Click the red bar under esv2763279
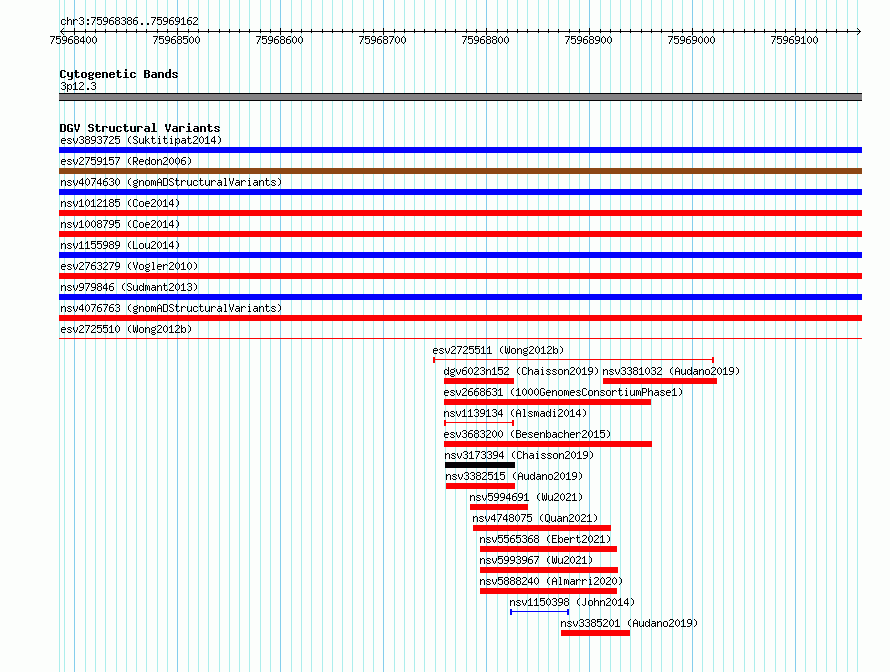 [x=460, y=276]
